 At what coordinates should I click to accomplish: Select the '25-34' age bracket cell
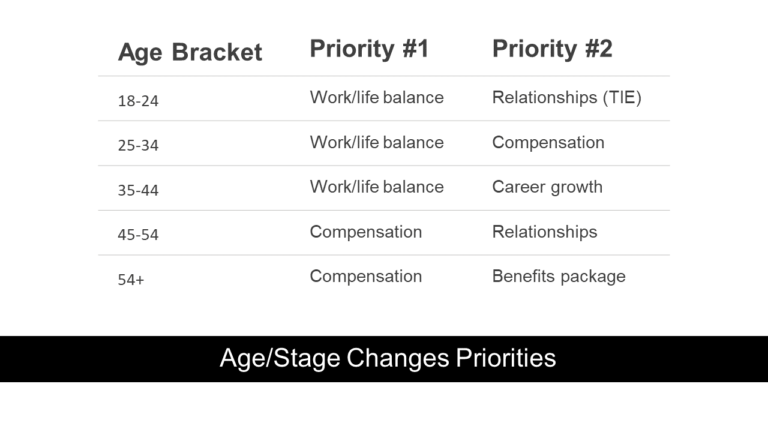coord(138,145)
